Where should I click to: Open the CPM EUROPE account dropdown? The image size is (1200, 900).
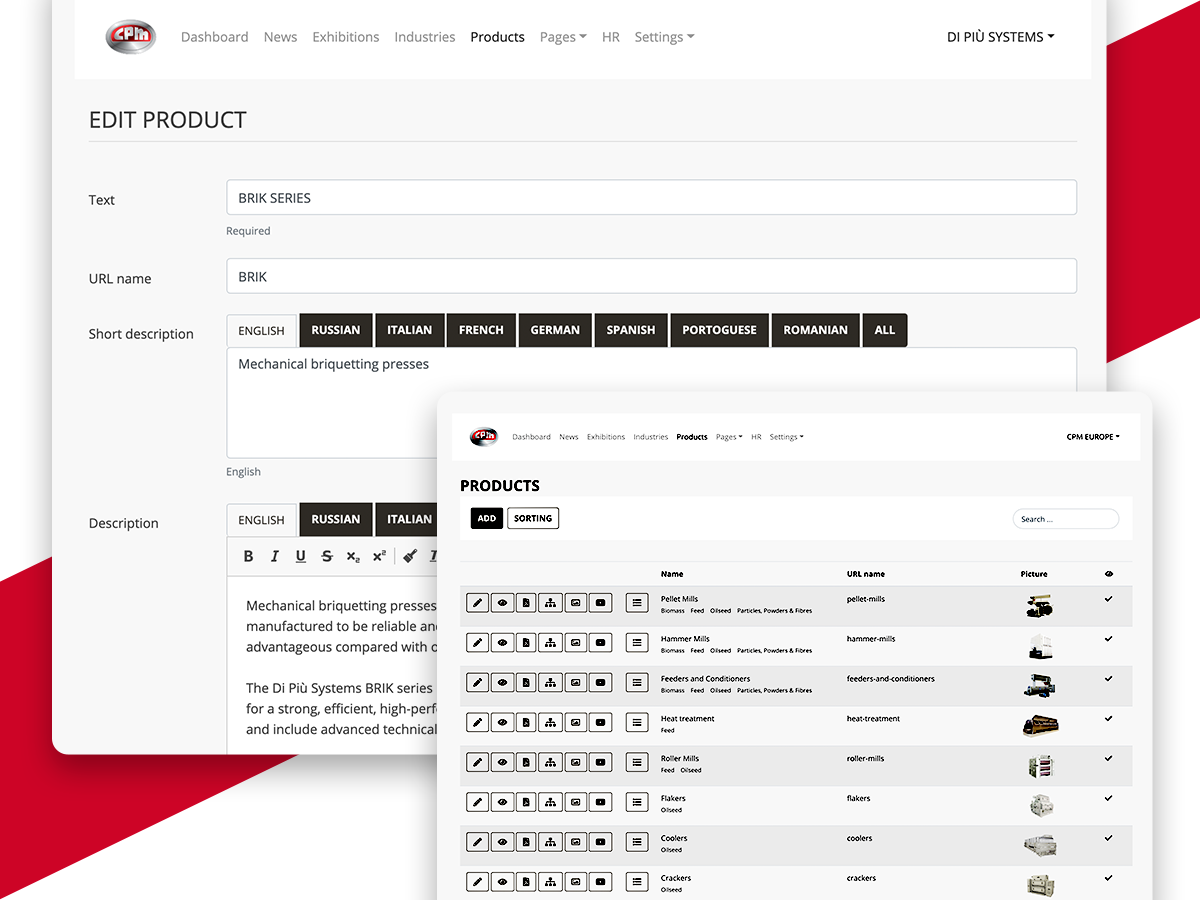point(1093,437)
